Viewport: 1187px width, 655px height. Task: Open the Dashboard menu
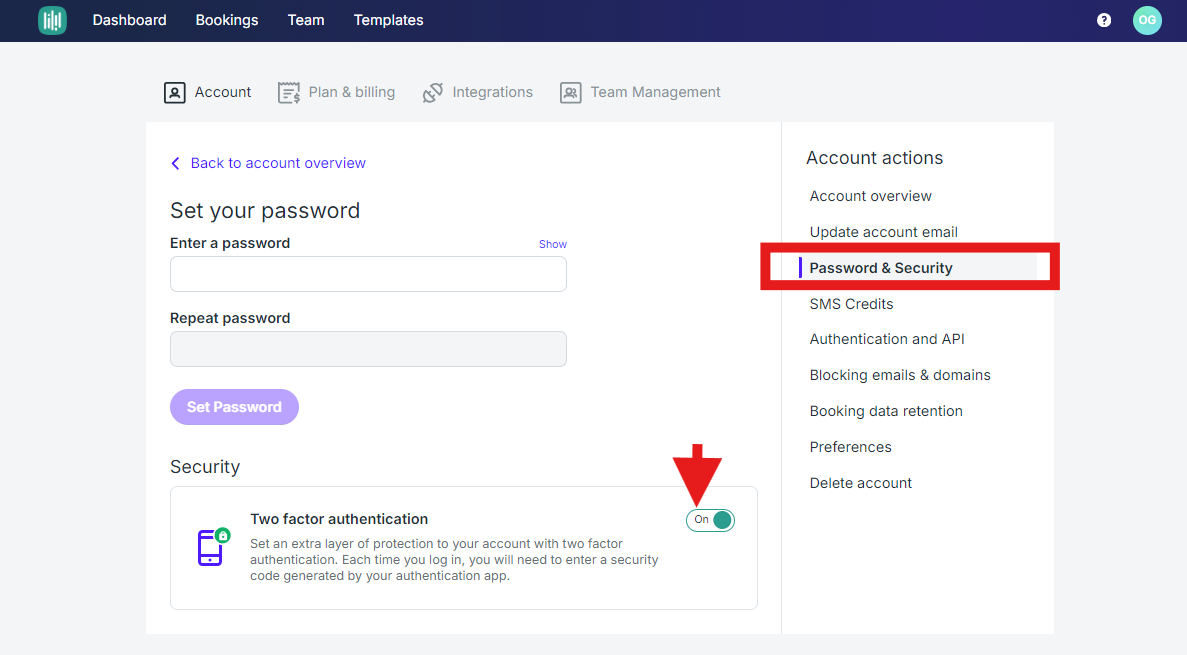pos(129,20)
